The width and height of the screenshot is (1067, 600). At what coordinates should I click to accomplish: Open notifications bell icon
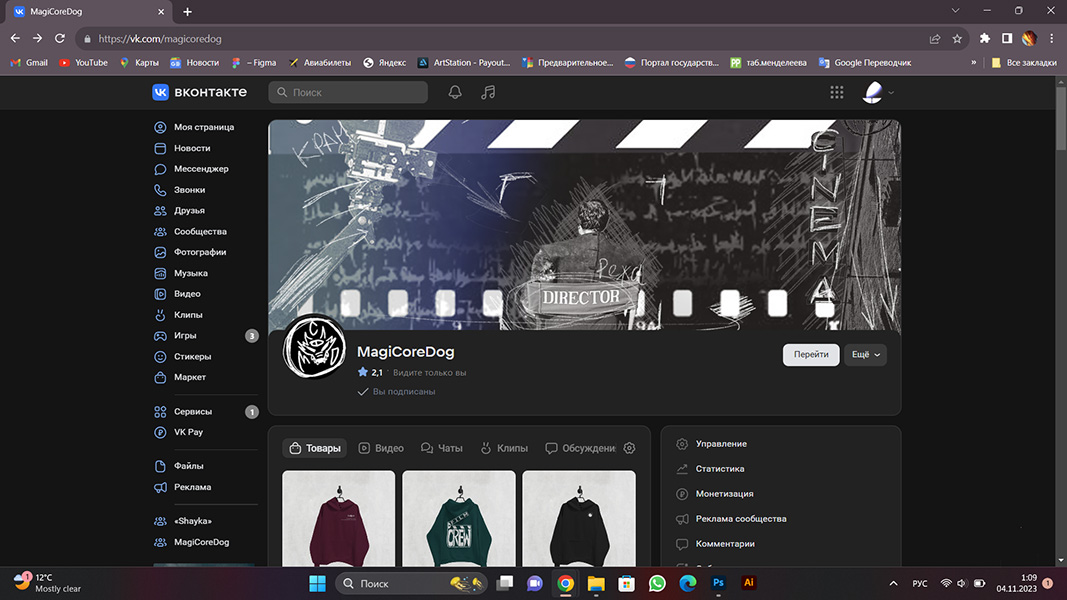click(455, 92)
